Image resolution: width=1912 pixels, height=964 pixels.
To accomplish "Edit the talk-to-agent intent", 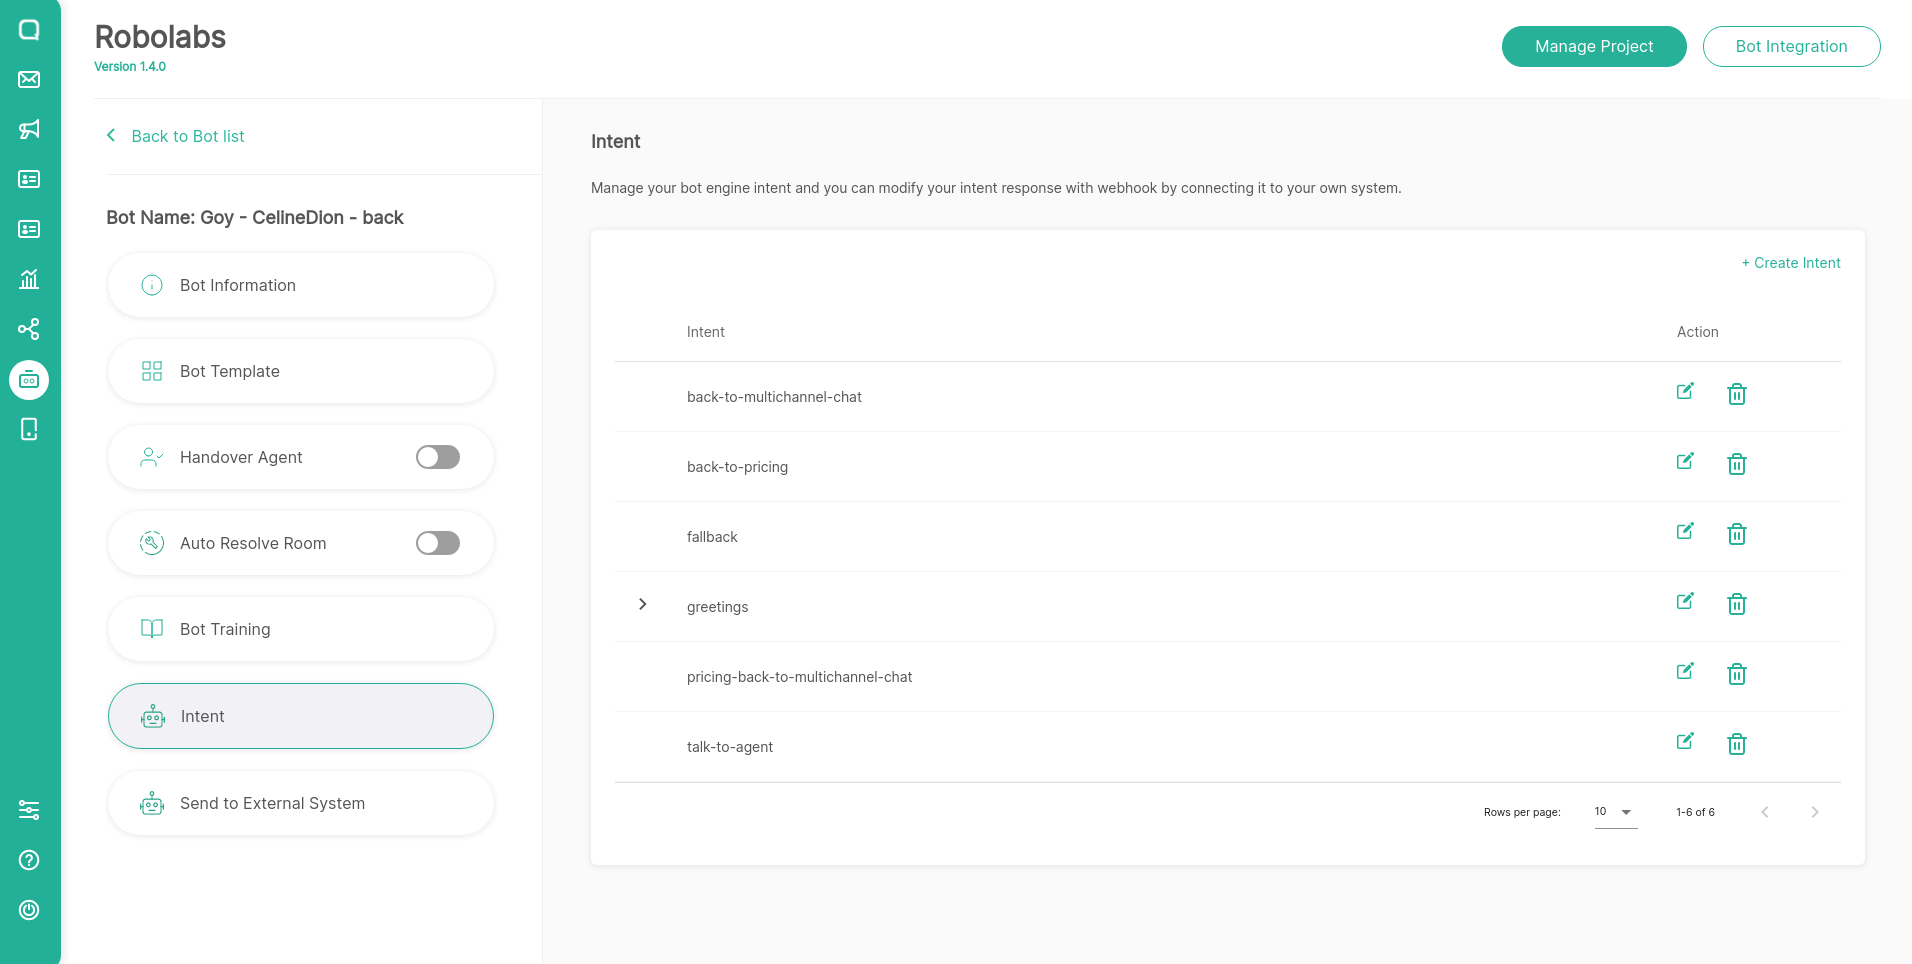I will 1685,742.
